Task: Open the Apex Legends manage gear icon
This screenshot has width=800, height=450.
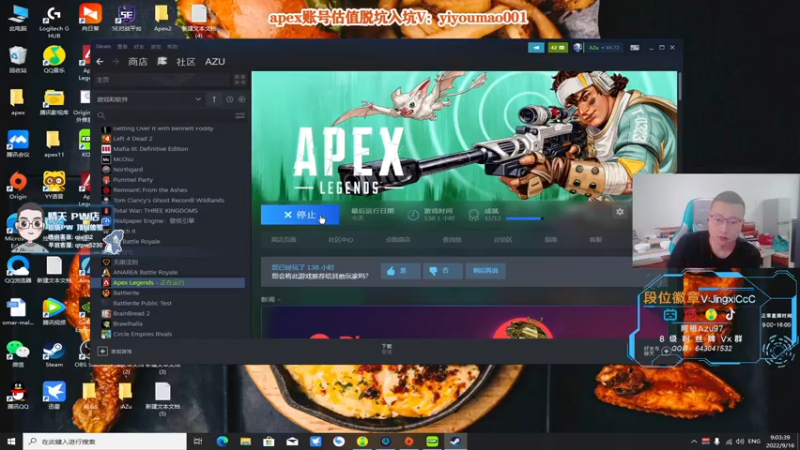Action: [619, 212]
